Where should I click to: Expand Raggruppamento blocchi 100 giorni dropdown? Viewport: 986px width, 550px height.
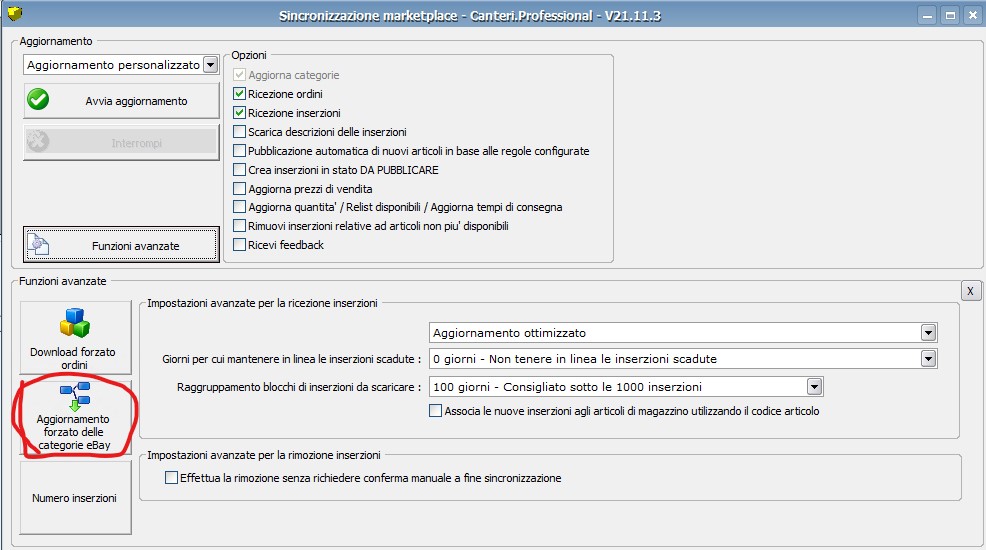pyautogui.click(x=814, y=387)
